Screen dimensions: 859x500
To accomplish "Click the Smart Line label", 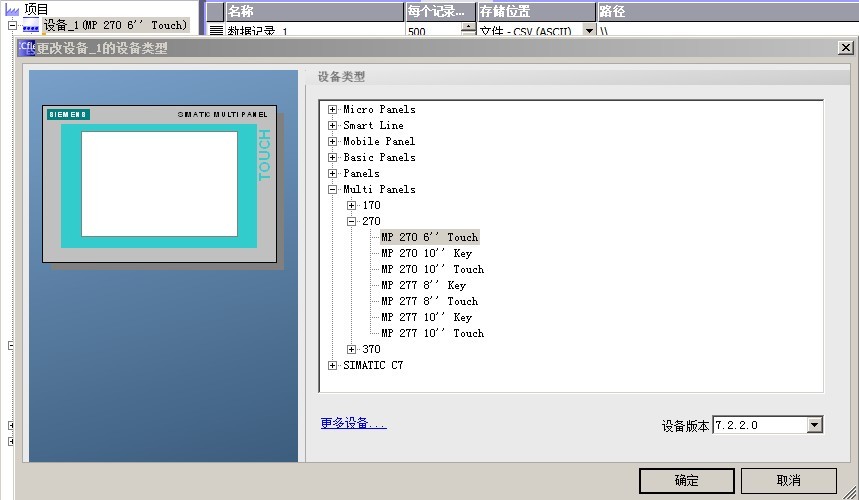I will coord(373,125).
